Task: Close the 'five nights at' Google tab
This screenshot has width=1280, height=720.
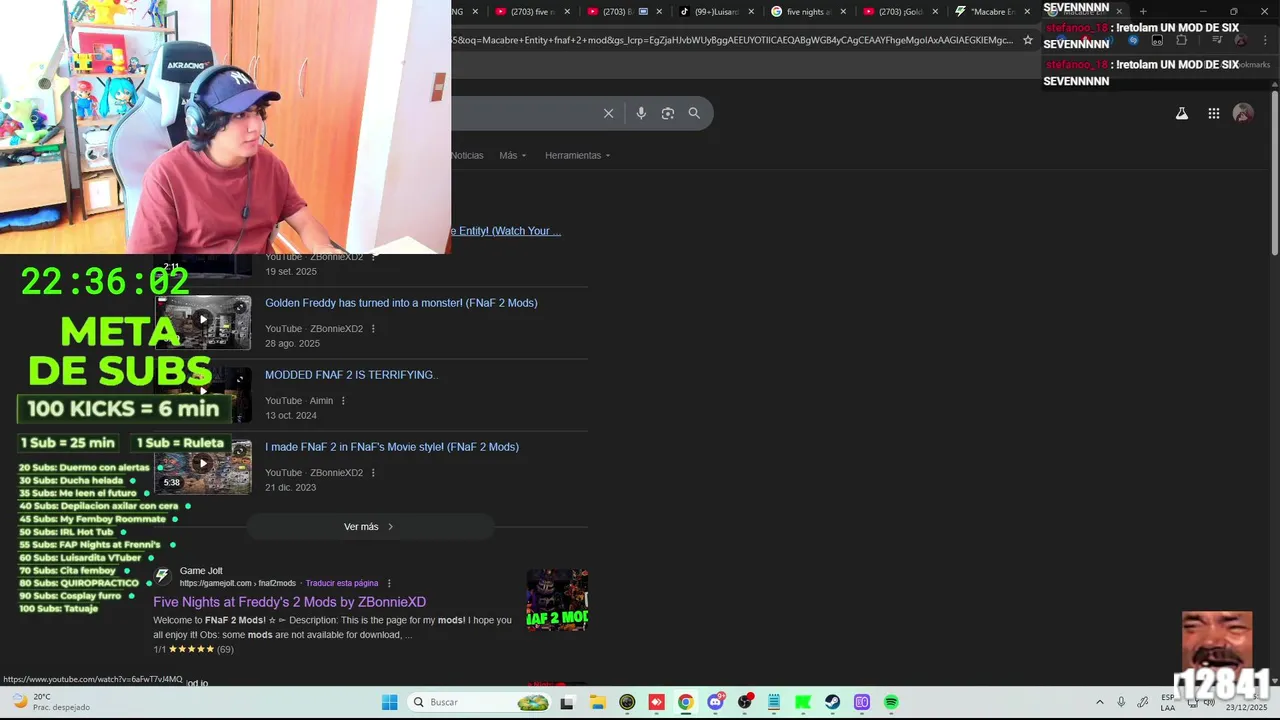Action: click(843, 12)
